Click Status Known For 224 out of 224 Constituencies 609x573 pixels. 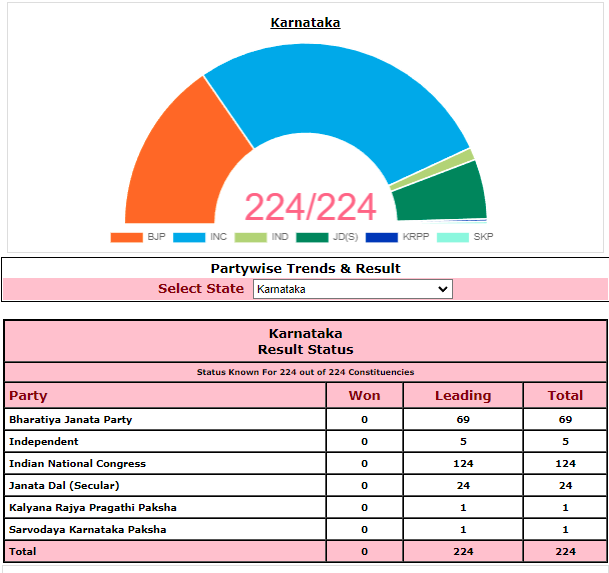point(305,372)
